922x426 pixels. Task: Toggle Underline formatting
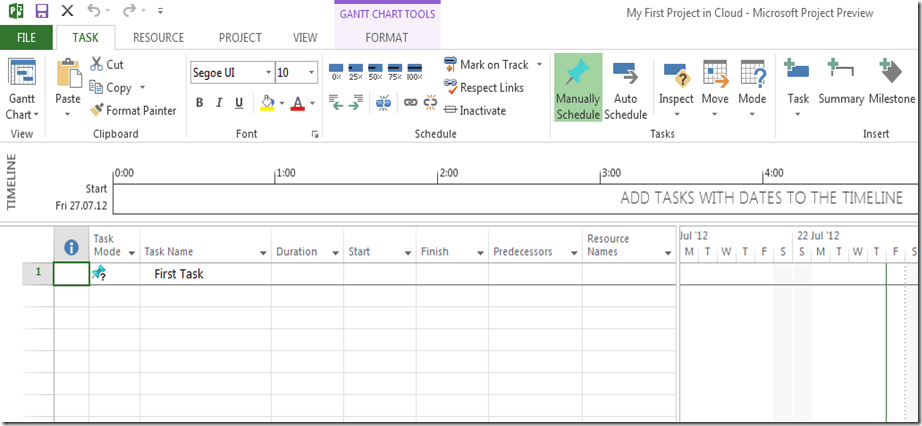[x=238, y=103]
